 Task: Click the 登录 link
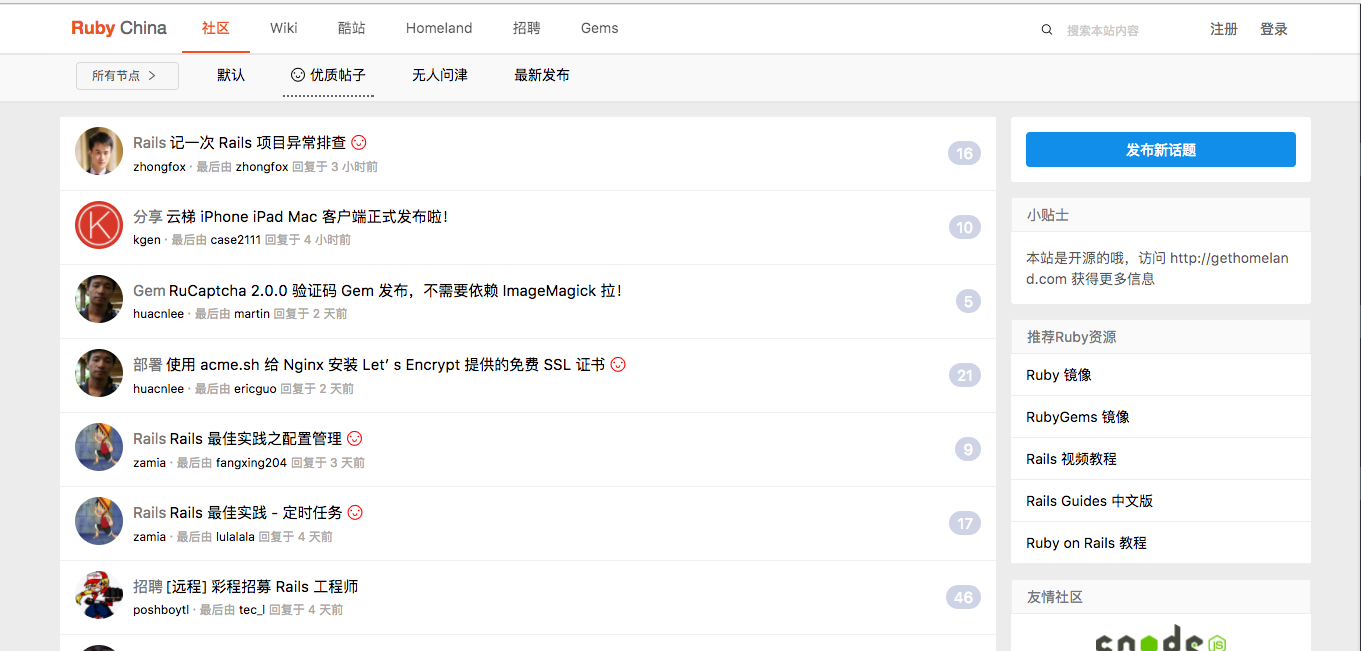1274,29
